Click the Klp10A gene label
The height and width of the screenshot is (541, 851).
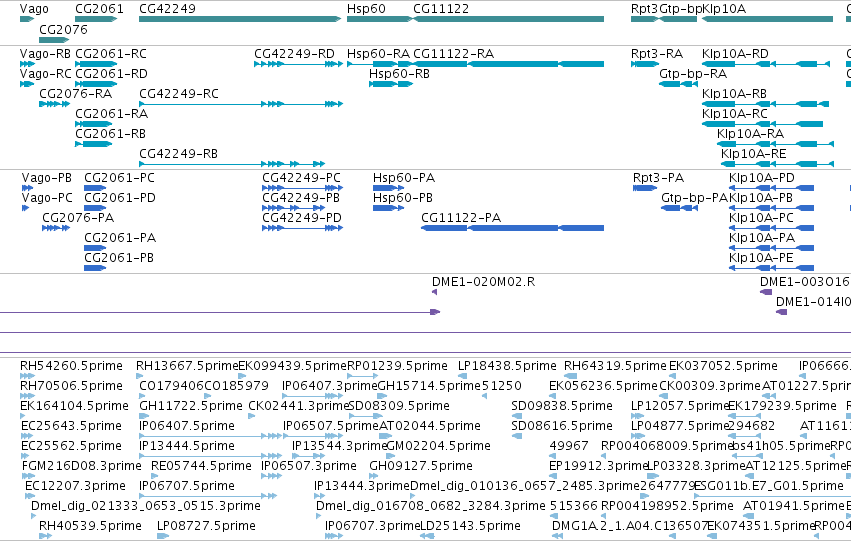pos(724,9)
